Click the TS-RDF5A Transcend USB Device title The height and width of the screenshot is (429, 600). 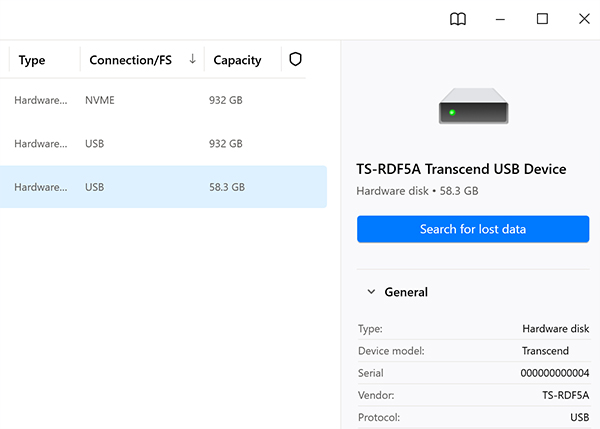461,169
